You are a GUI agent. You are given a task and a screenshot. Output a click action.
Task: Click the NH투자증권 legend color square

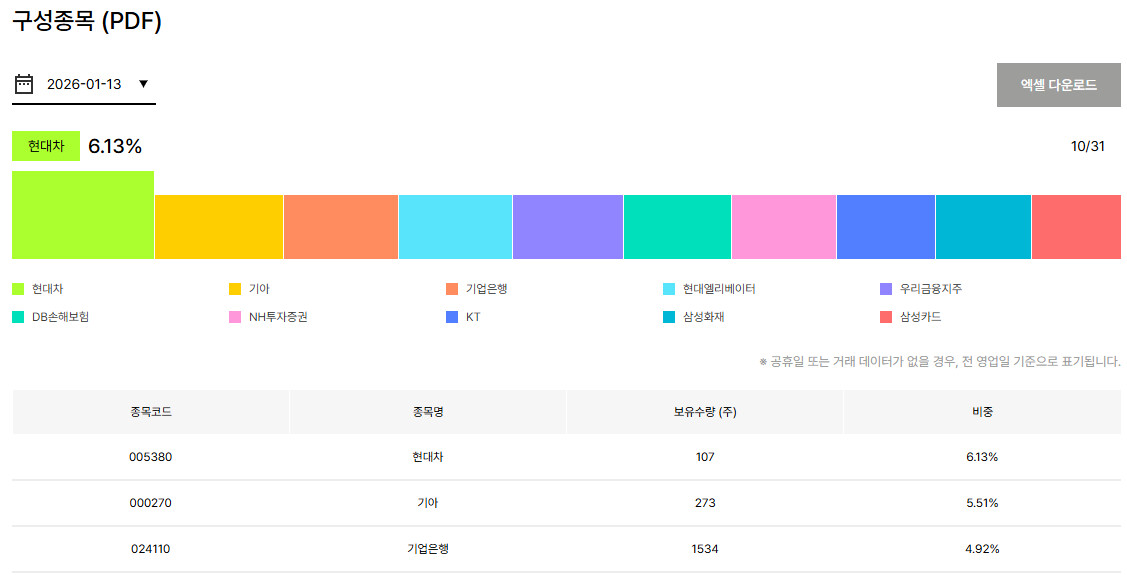pyautogui.click(x=235, y=317)
